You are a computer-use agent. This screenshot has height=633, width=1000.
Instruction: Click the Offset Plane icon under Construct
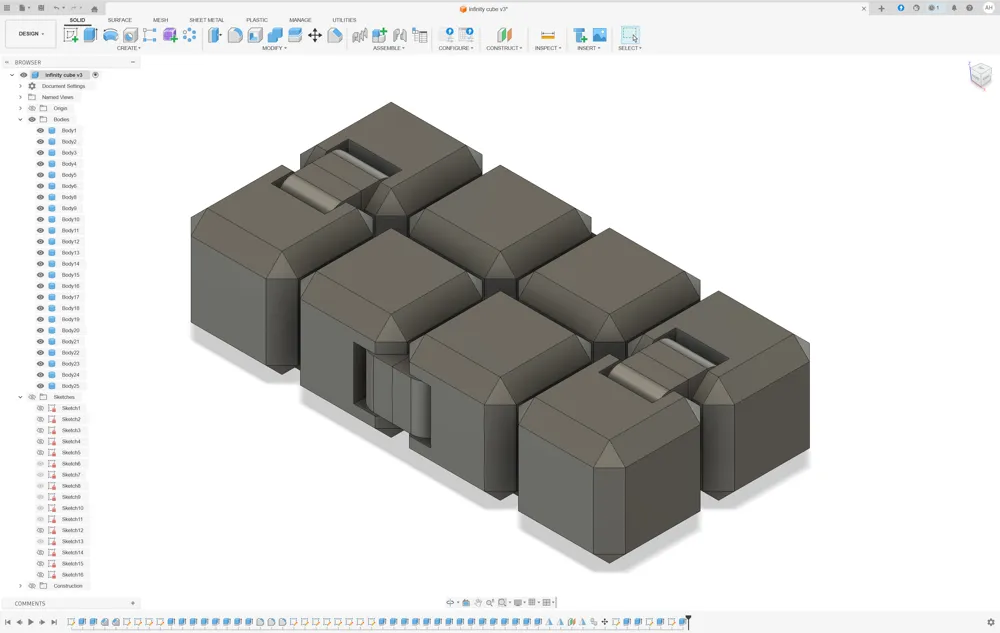tap(504, 35)
